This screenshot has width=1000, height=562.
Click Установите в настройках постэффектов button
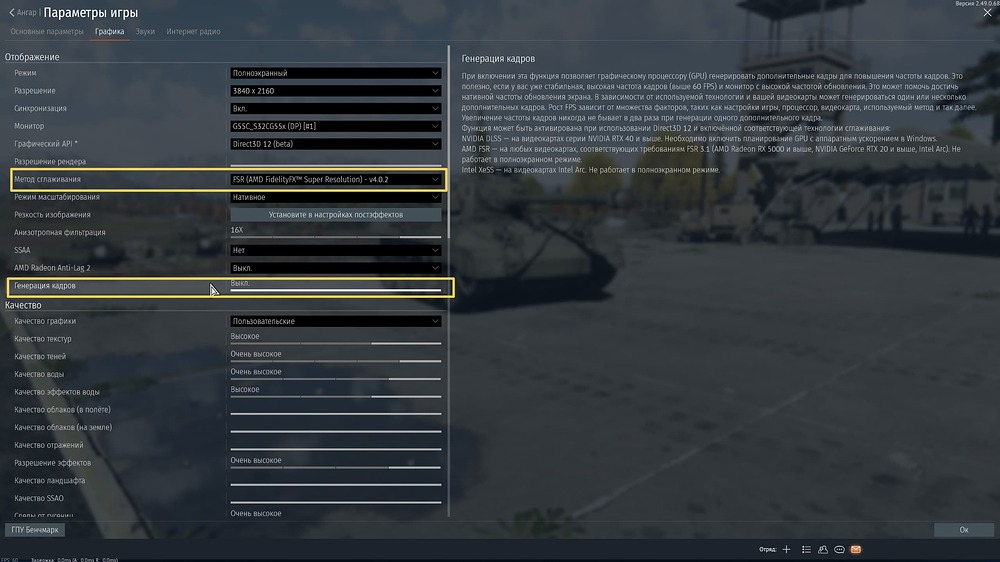[335, 215]
